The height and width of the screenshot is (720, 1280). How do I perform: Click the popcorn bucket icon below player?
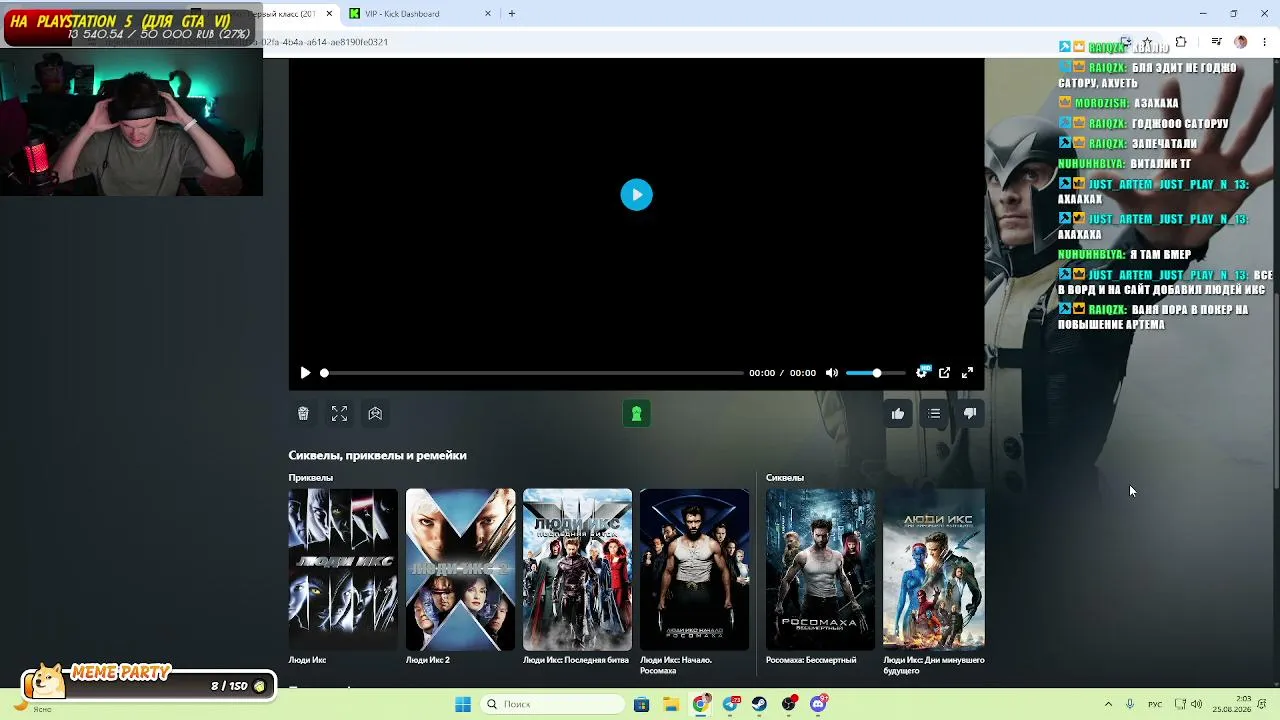[303, 414]
